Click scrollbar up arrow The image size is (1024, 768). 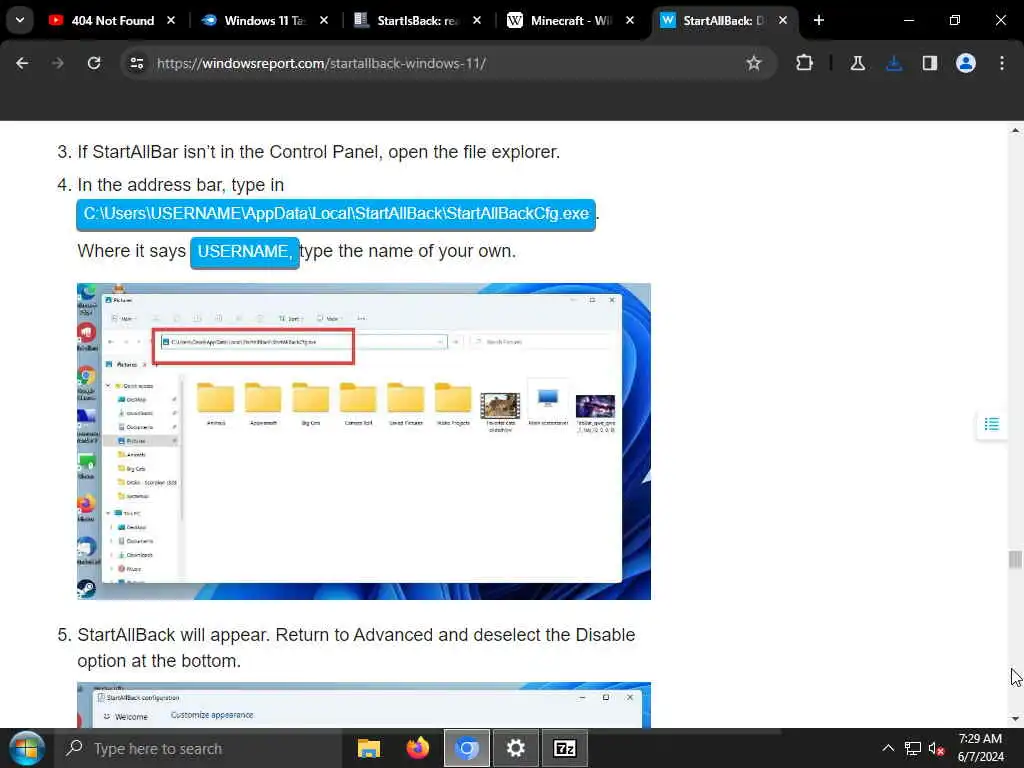[x=1015, y=131]
